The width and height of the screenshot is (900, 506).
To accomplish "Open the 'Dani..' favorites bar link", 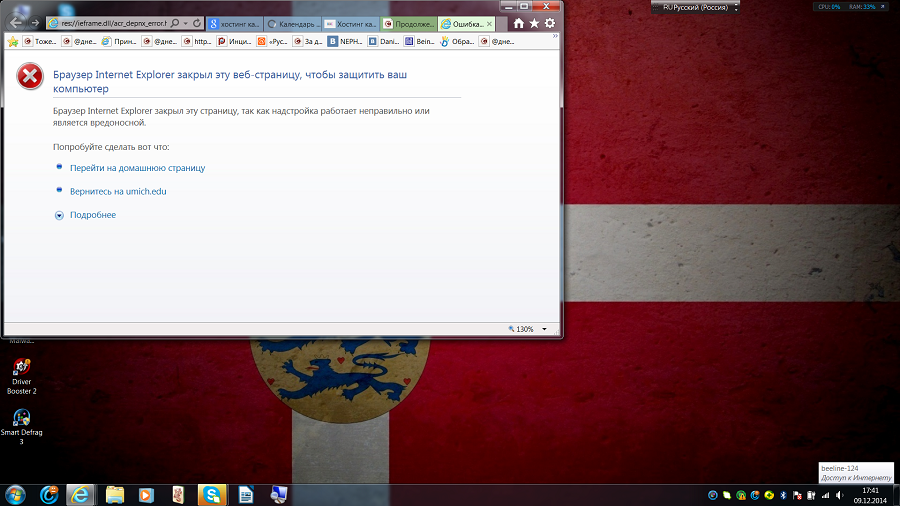I will pos(383,41).
